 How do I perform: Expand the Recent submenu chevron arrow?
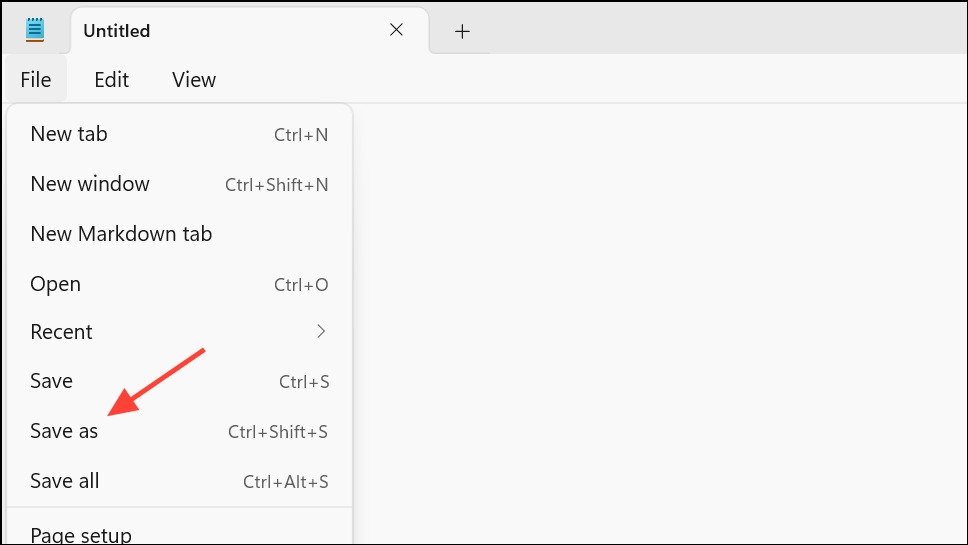321,331
